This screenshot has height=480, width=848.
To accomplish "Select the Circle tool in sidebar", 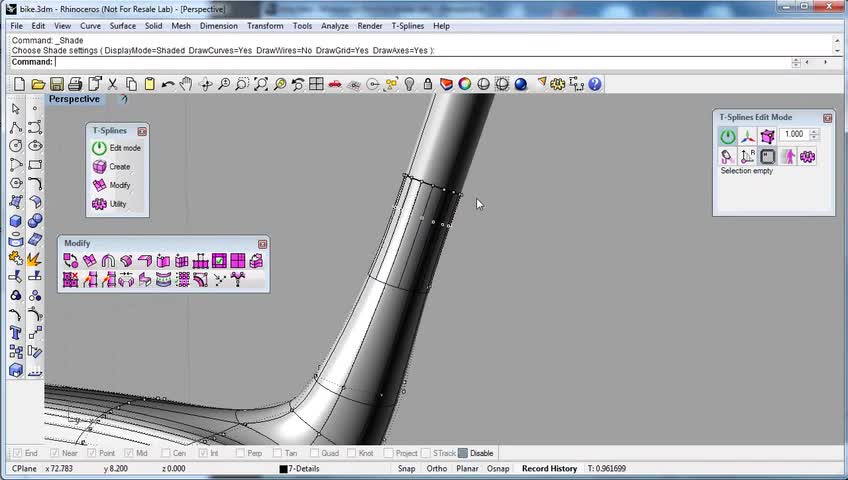I will pyautogui.click(x=16, y=146).
